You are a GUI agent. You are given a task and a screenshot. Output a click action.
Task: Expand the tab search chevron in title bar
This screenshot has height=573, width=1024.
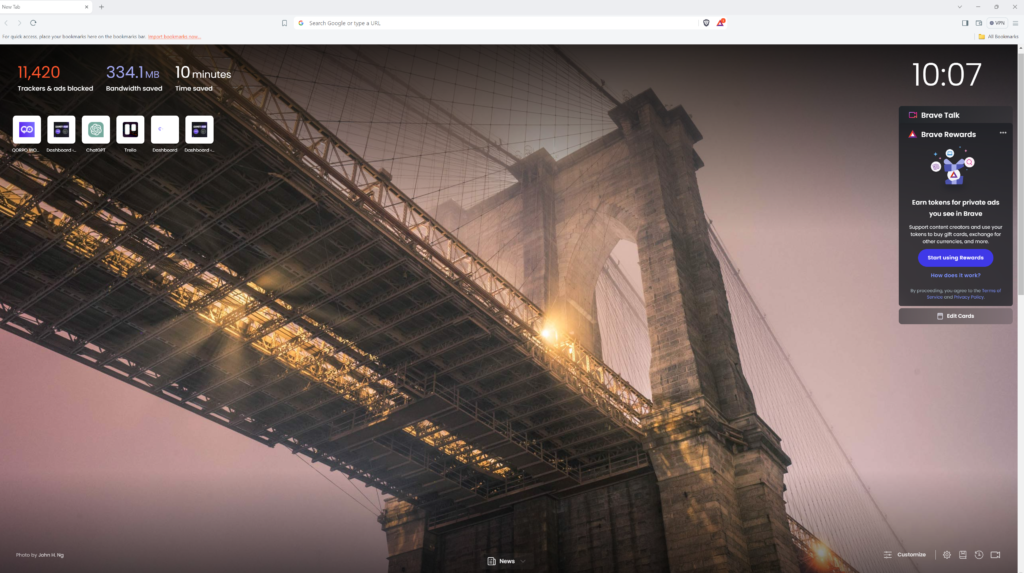coord(959,7)
